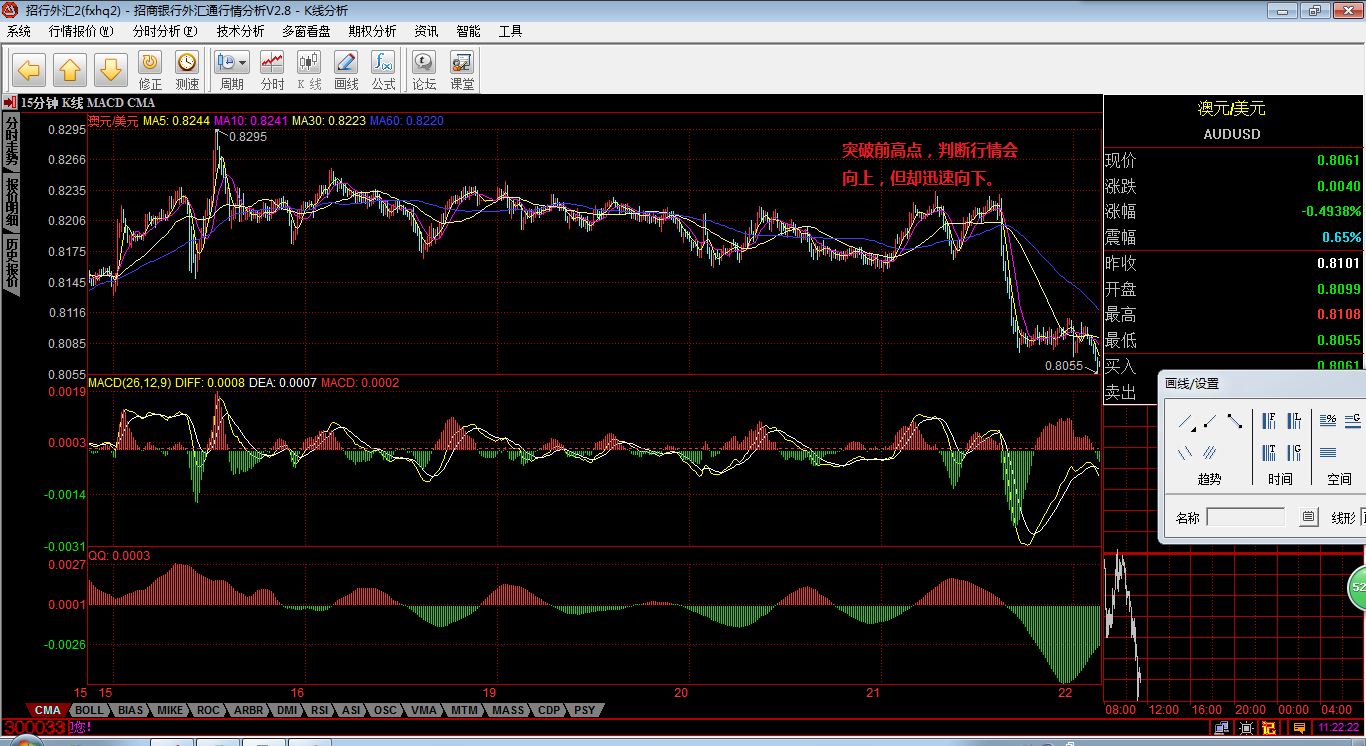Switch to the OSC indicator tab
The image size is (1366, 746).
[x=385, y=710]
